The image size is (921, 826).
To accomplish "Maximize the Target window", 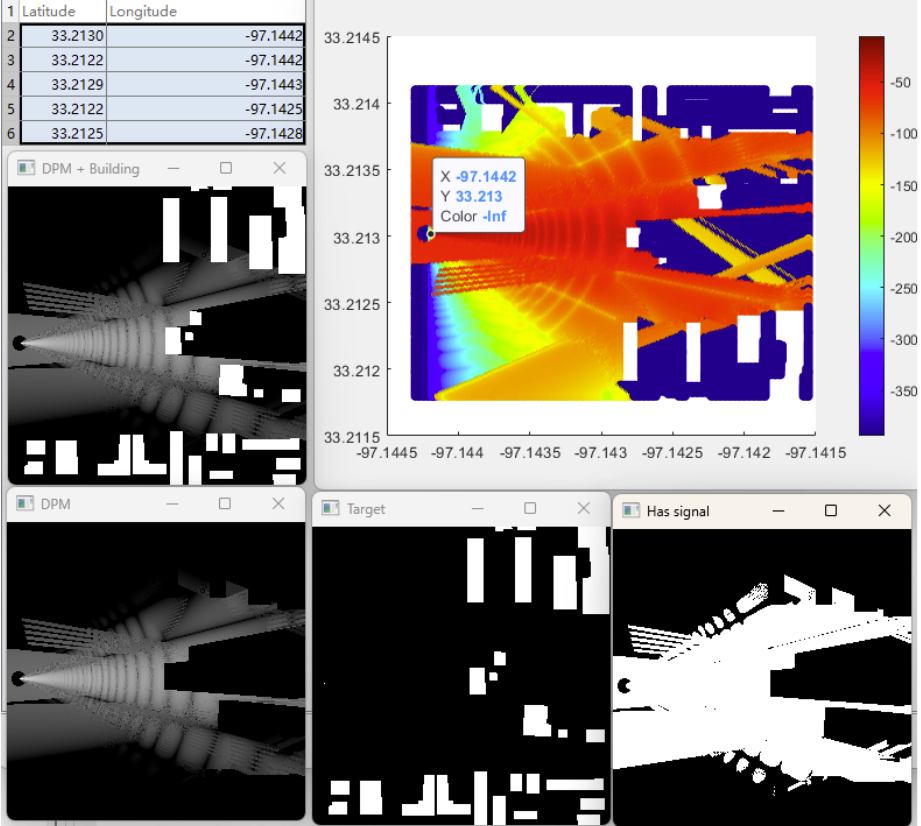I will pyautogui.click(x=530, y=509).
